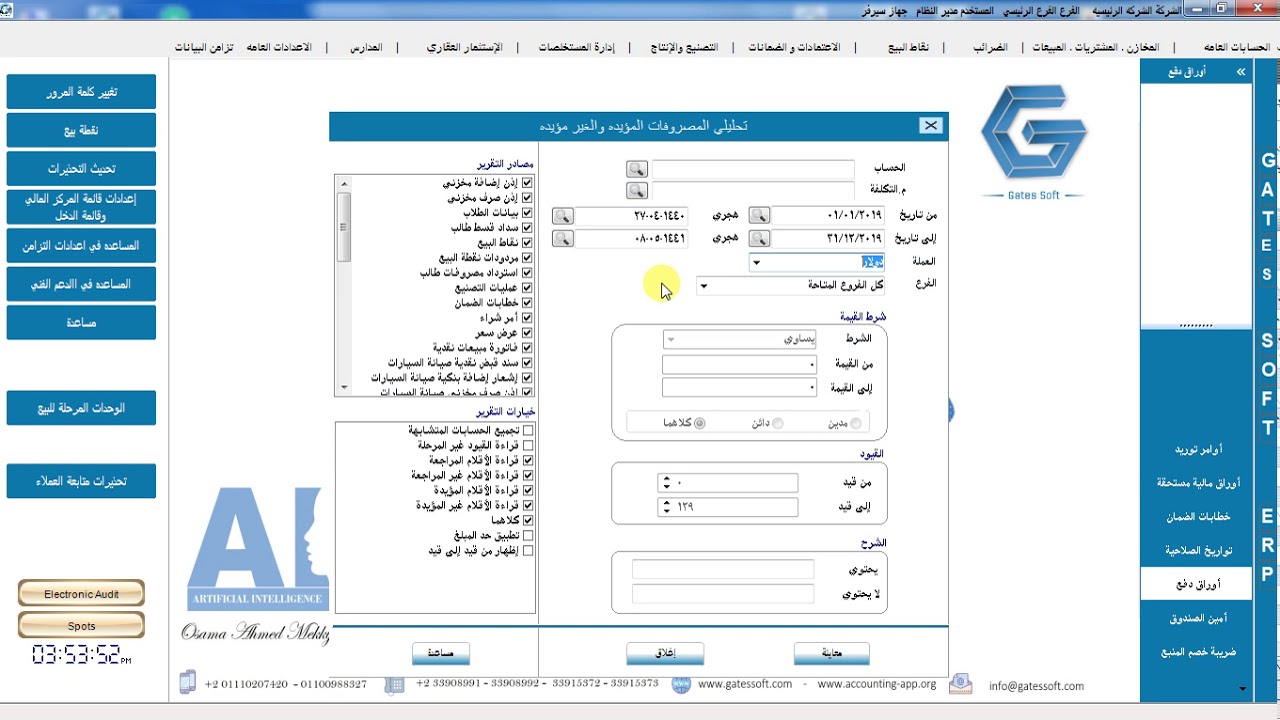The width and height of the screenshot is (1280, 720).
Task: Open the الشرط condition dropdown
Action: (x=670, y=340)
